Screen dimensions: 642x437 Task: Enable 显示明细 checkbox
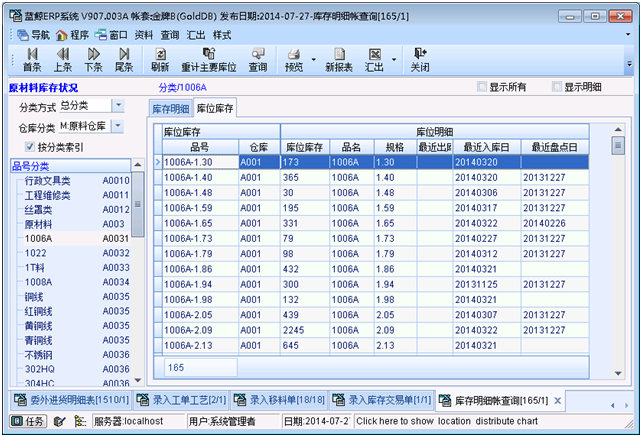point(556,87)
